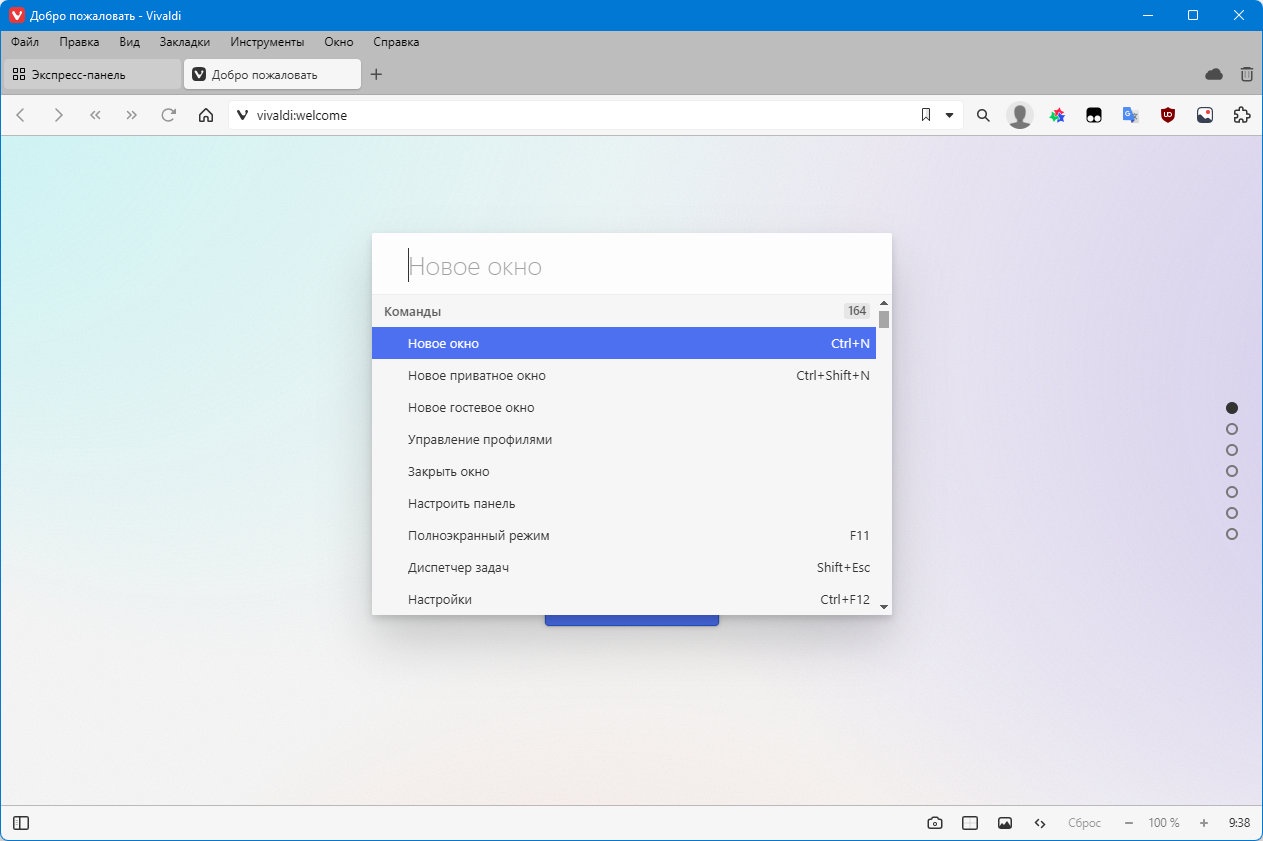The image size is (1263, 841).
Task: Open the Настройки command
Action: pyautogui.click(x=624, y=599)
